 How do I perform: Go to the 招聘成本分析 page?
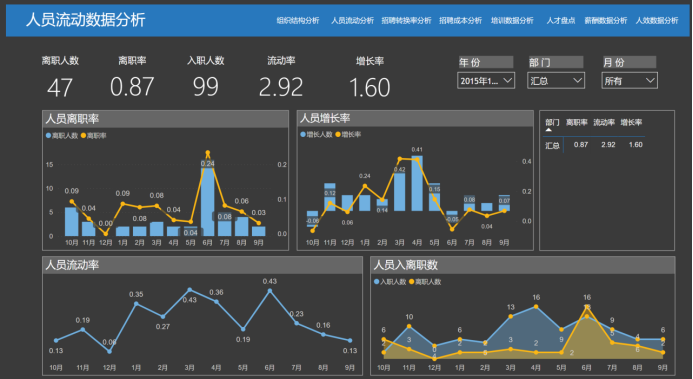coord(460,20)
